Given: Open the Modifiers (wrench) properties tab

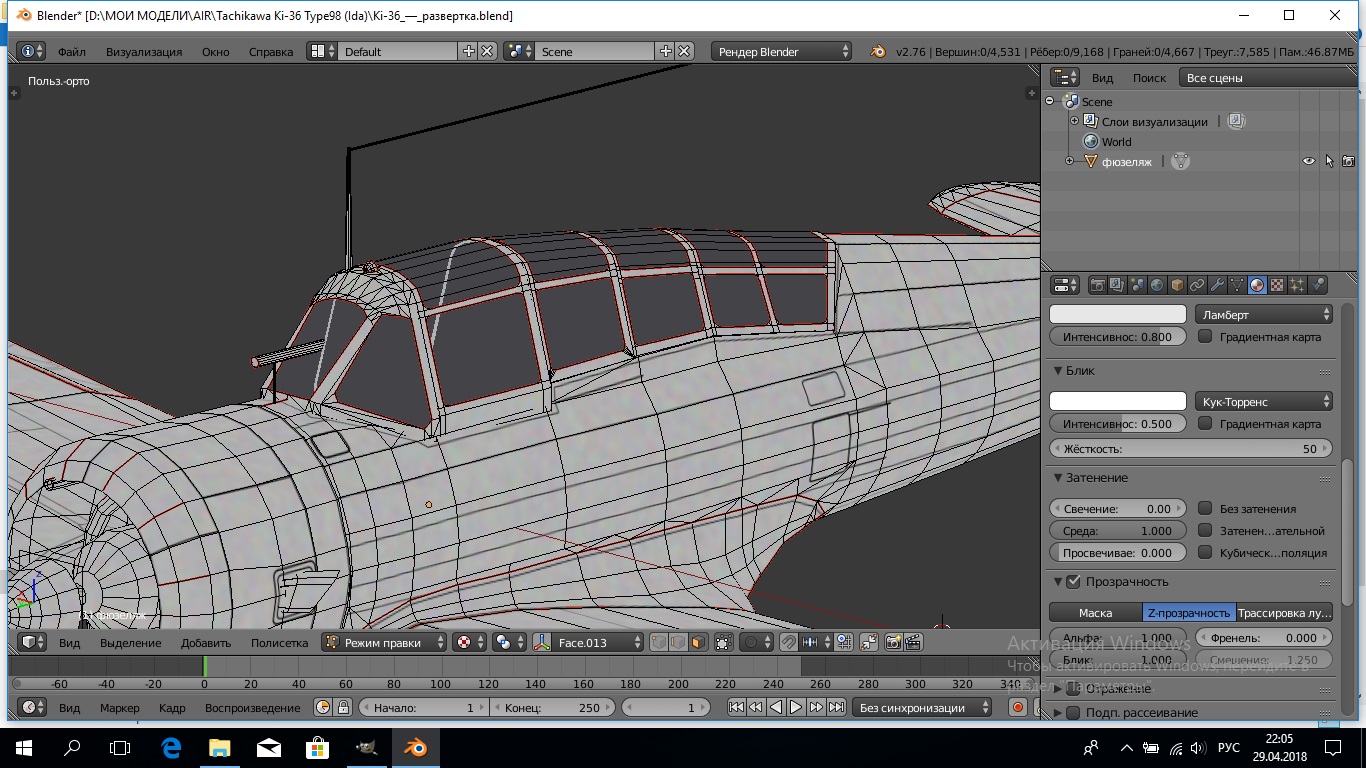Looking at the screenshot, I should coord(1217,285).
